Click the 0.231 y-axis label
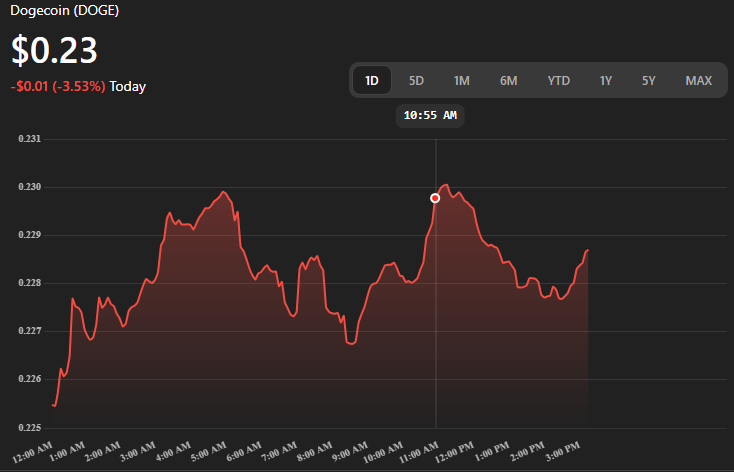This screenshot has height=472, width=734. [x=29, y=139]
